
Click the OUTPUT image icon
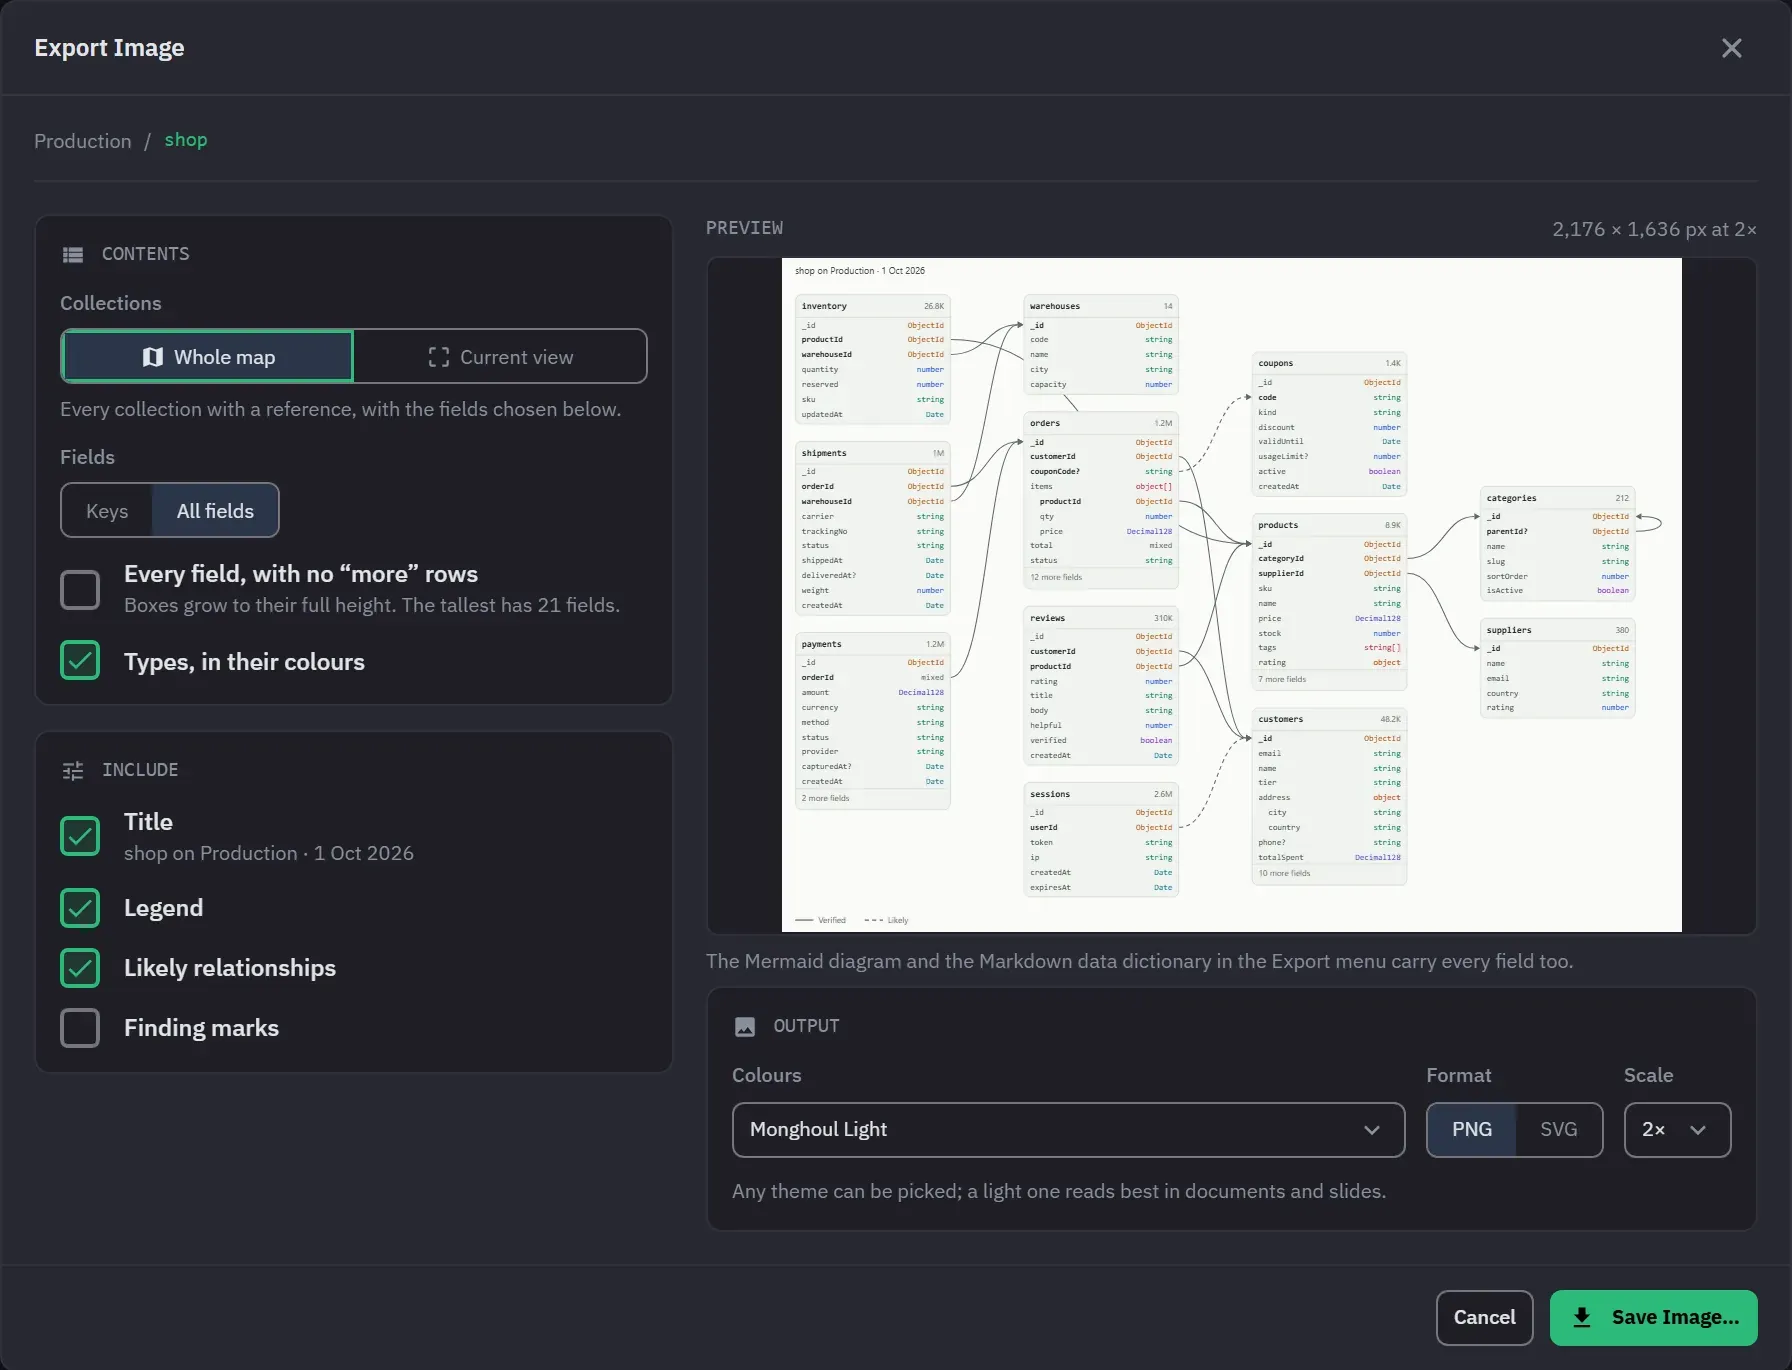point(745,1027)
